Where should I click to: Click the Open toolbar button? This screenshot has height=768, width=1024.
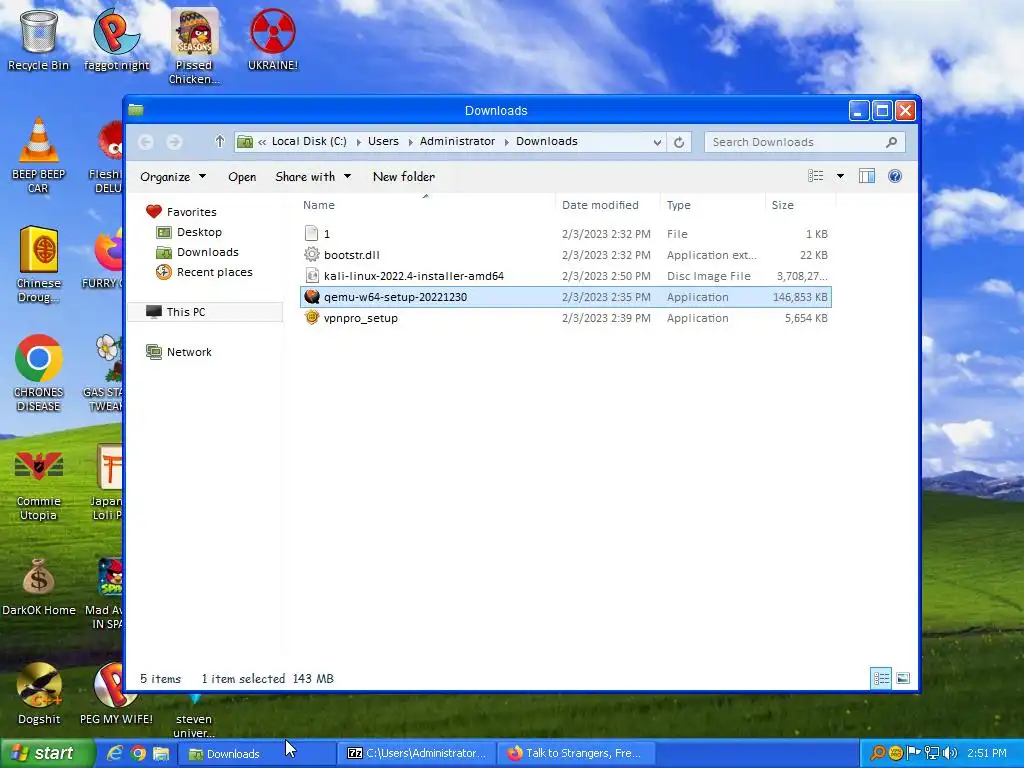[x=242, y=176]
